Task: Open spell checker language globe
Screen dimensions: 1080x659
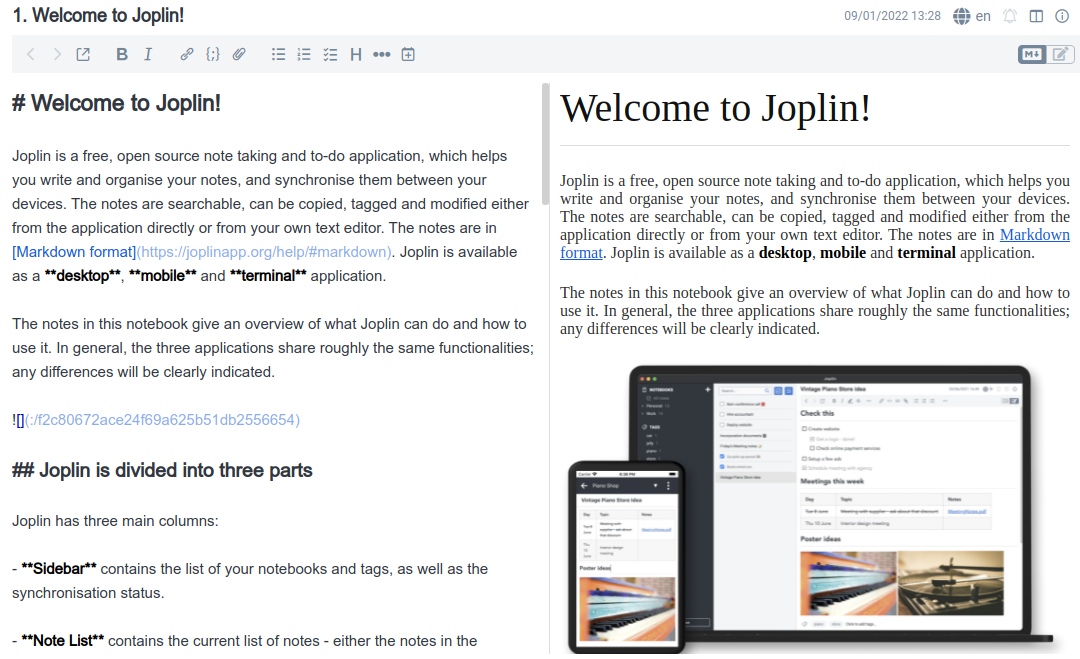Action: coord(962,16)
